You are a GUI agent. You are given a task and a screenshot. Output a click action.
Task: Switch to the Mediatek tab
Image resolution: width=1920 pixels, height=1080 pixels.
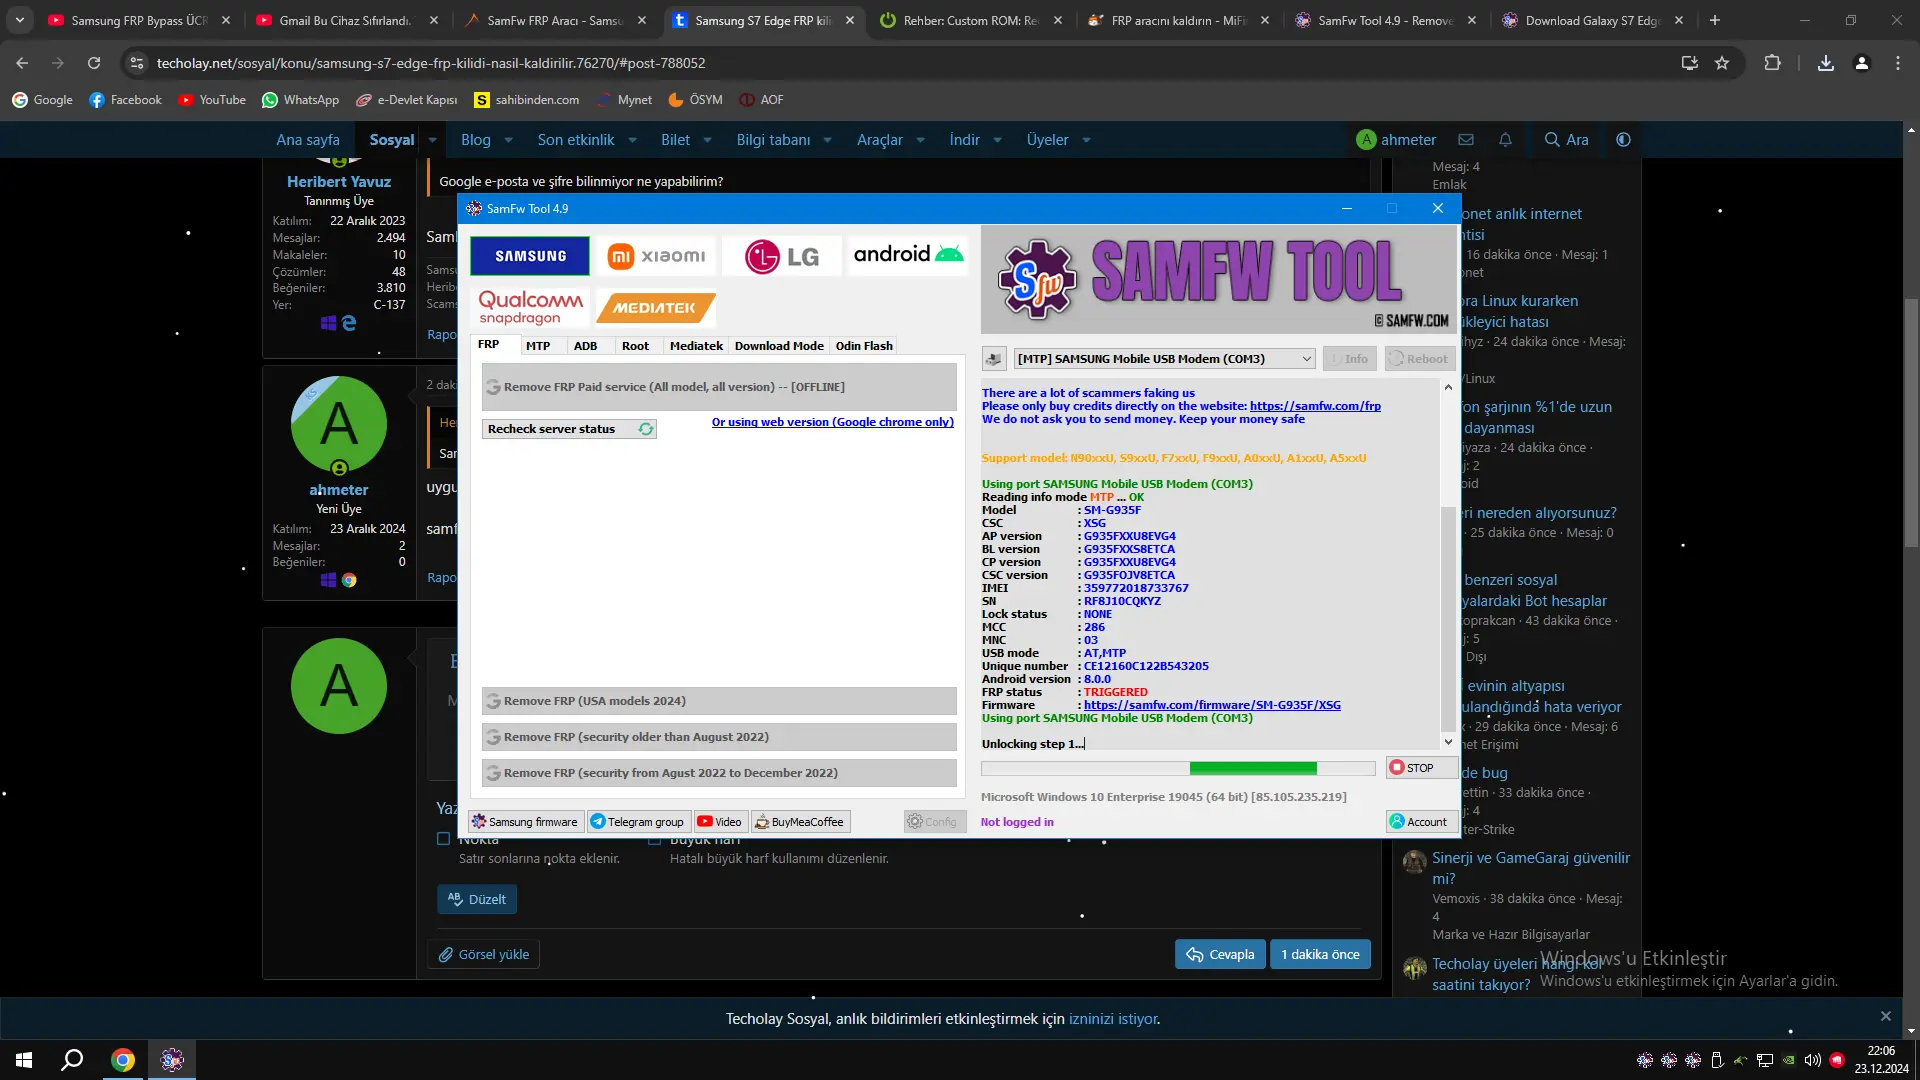point(696,346)
